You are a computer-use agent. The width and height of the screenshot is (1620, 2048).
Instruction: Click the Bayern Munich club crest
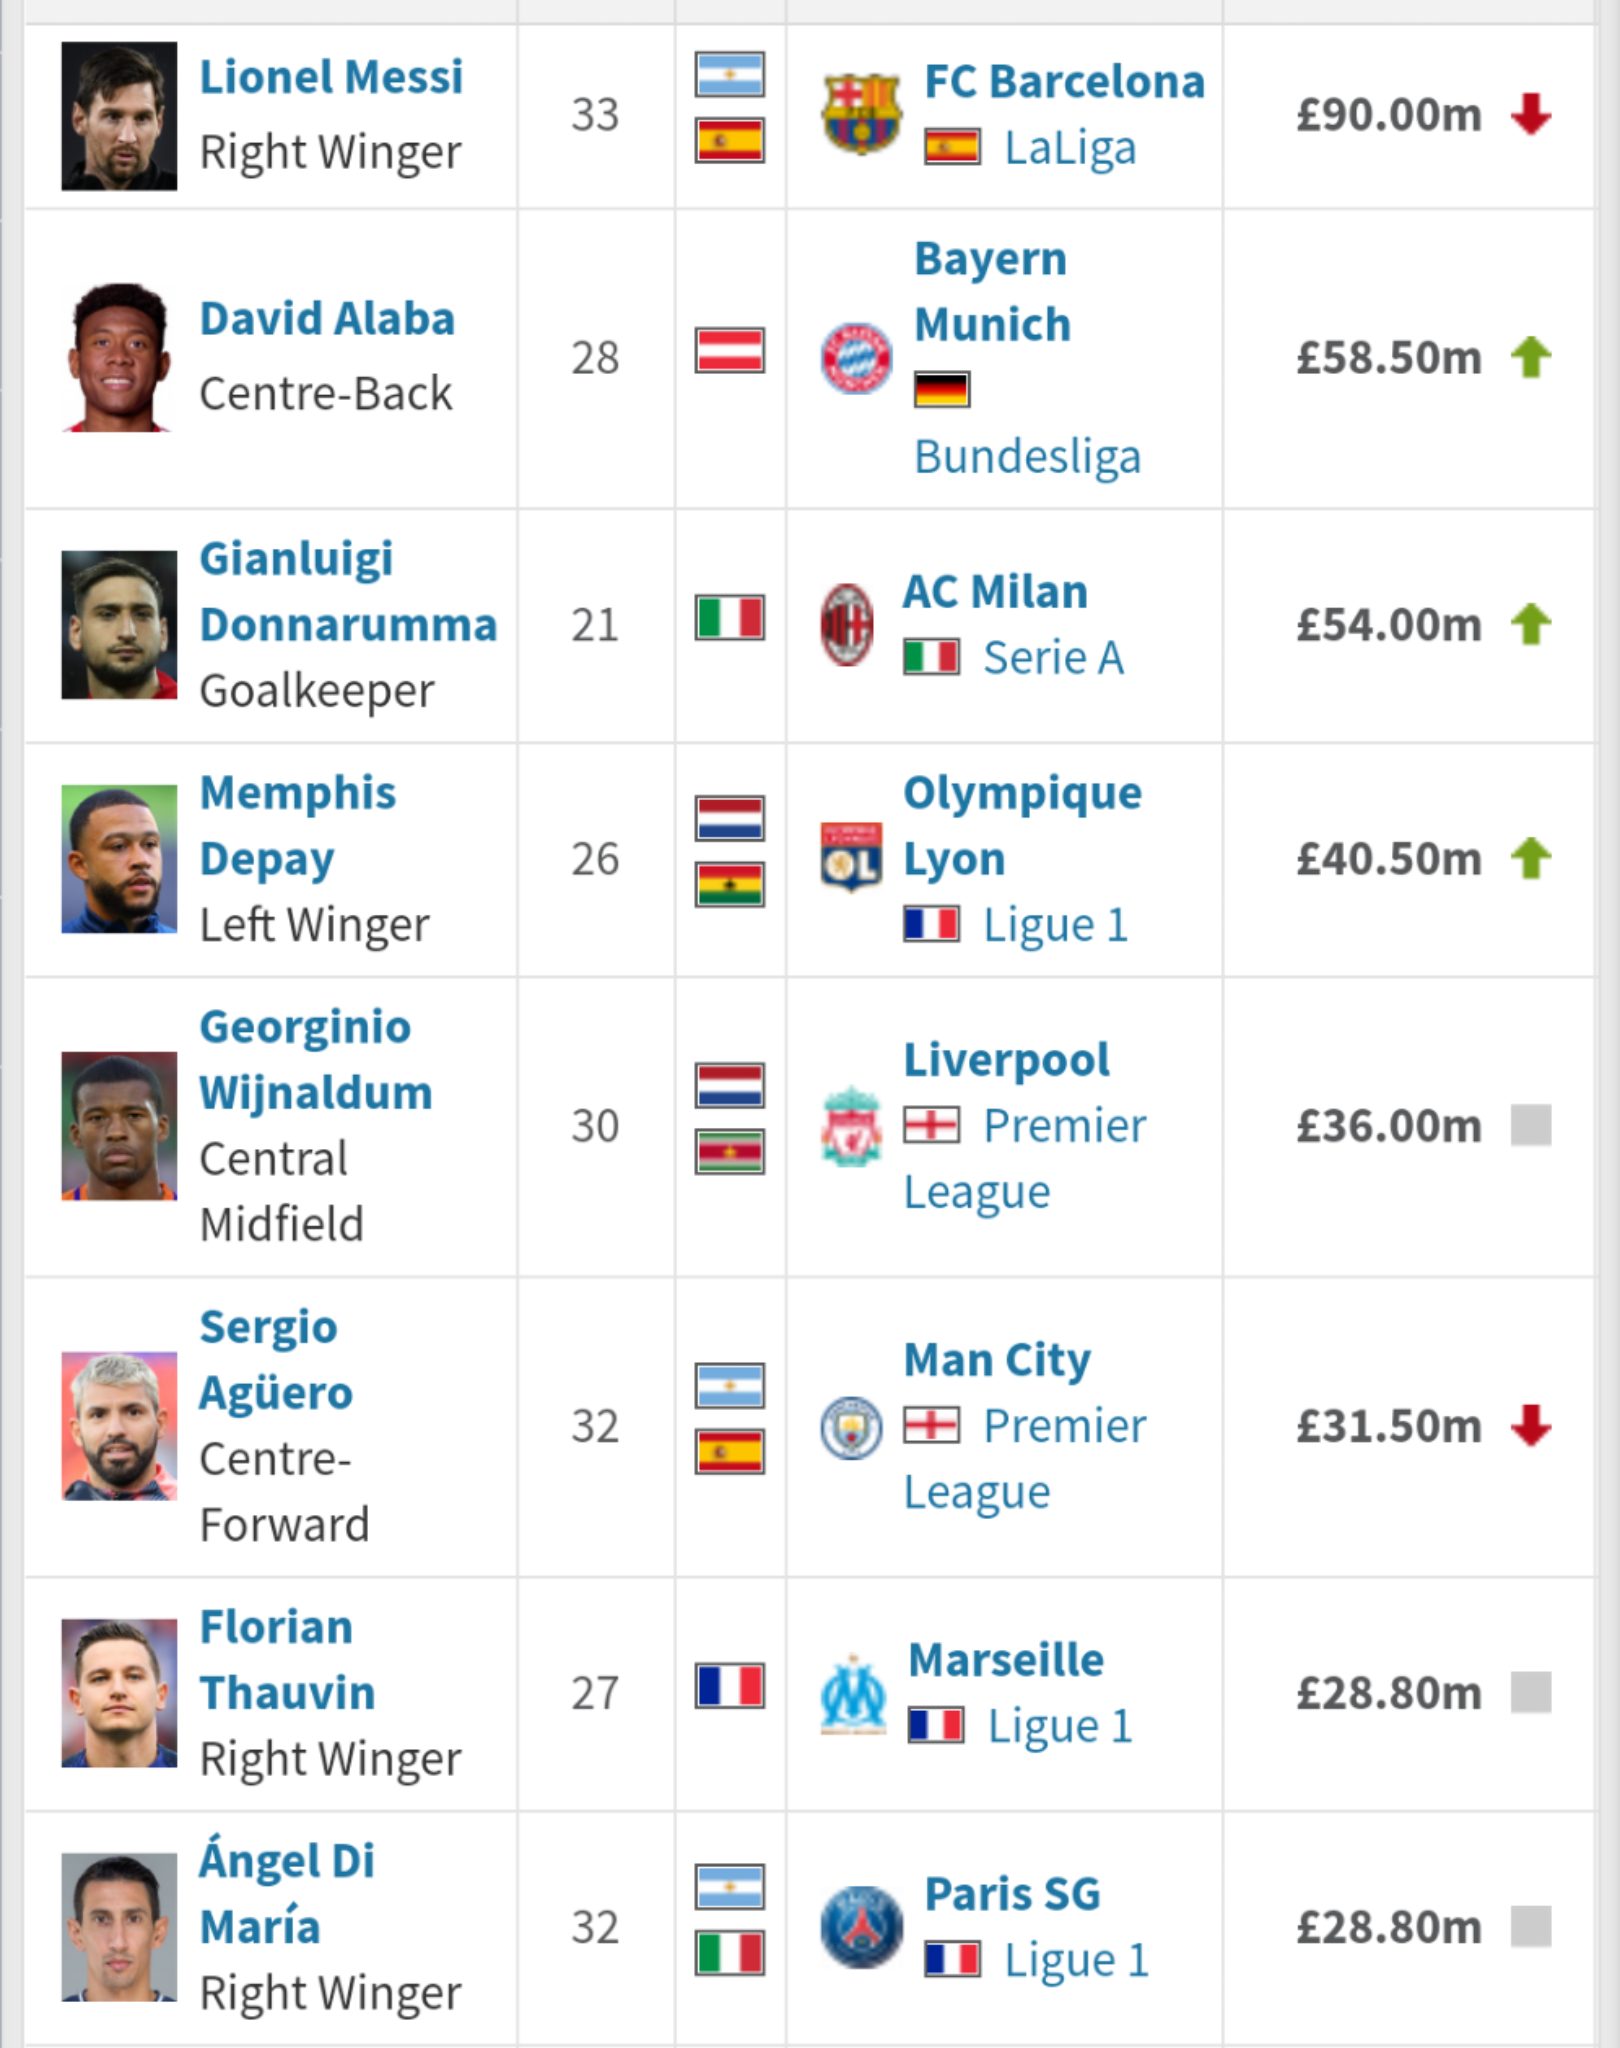coord(855,358)
